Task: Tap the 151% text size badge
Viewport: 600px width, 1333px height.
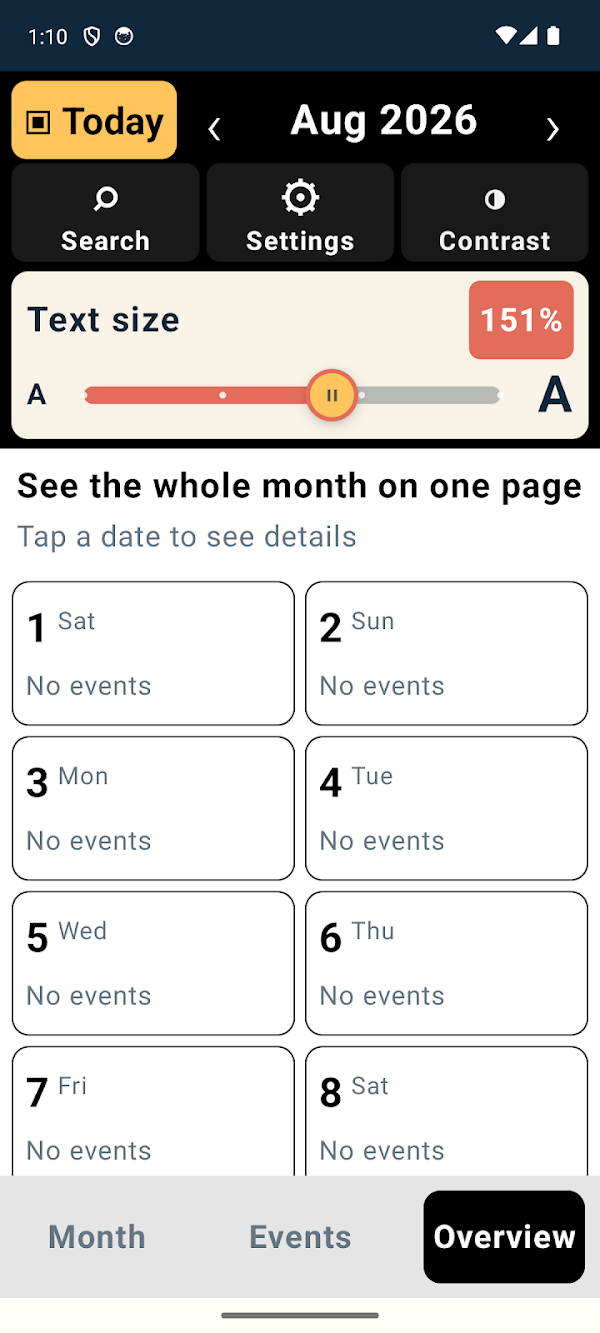Action: point(521,320)
